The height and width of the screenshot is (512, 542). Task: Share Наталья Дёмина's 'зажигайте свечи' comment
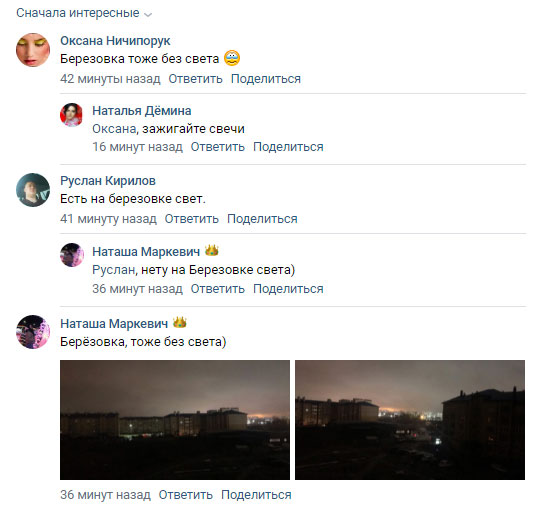click(288, 147)
